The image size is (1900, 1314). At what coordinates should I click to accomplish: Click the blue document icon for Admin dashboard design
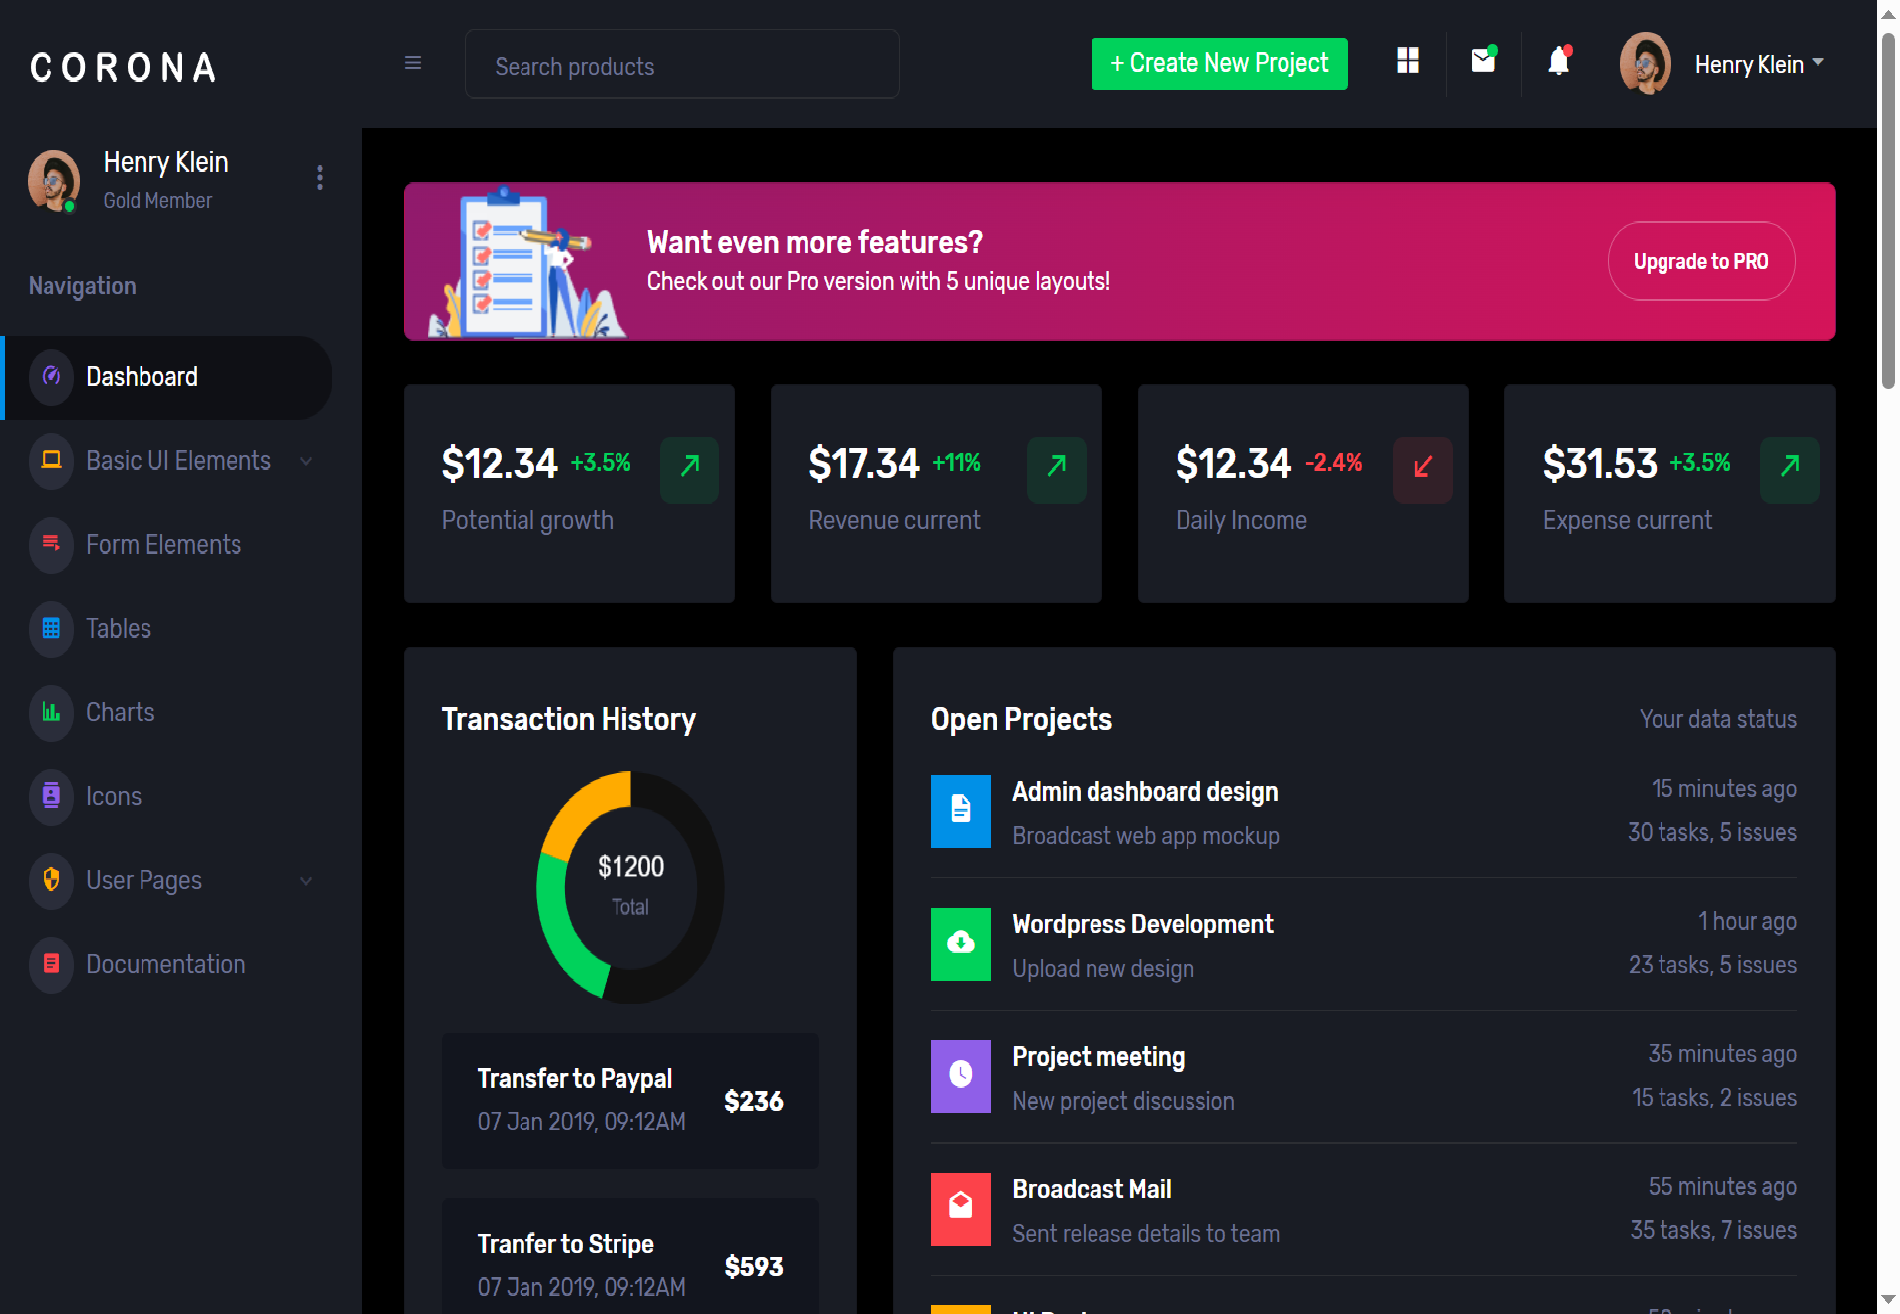pyautogui.click(x=960, y=810)
